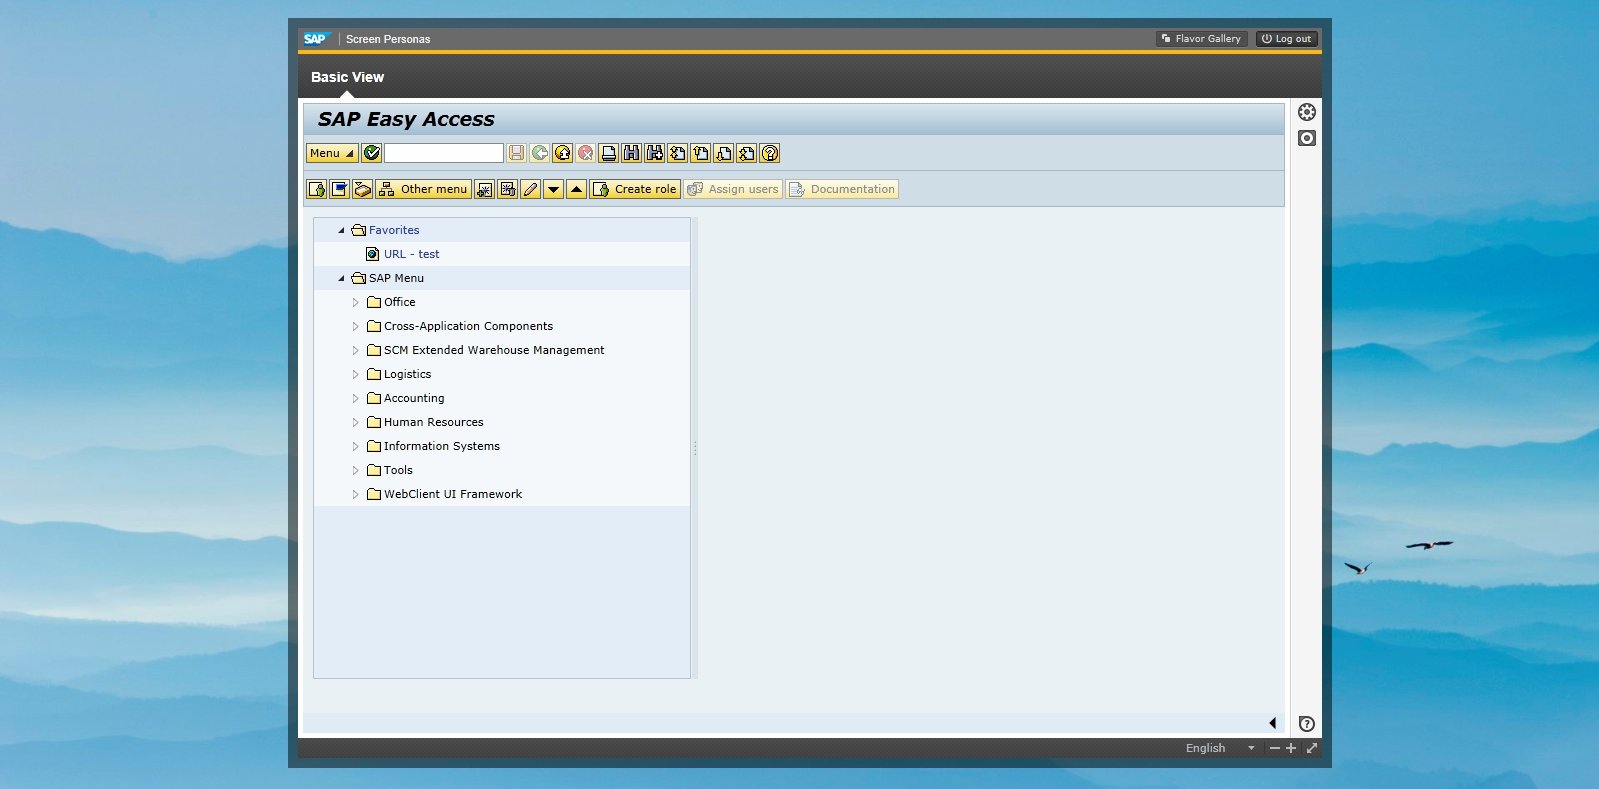Zoom out with the minus icon

[1275, 748]
